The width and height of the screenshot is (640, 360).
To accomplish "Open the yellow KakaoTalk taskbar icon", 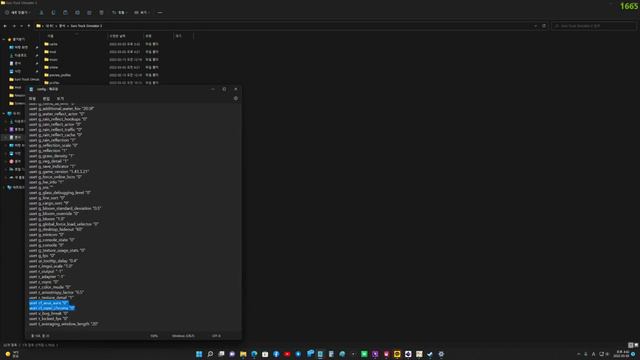I will [x=397, y=354].
